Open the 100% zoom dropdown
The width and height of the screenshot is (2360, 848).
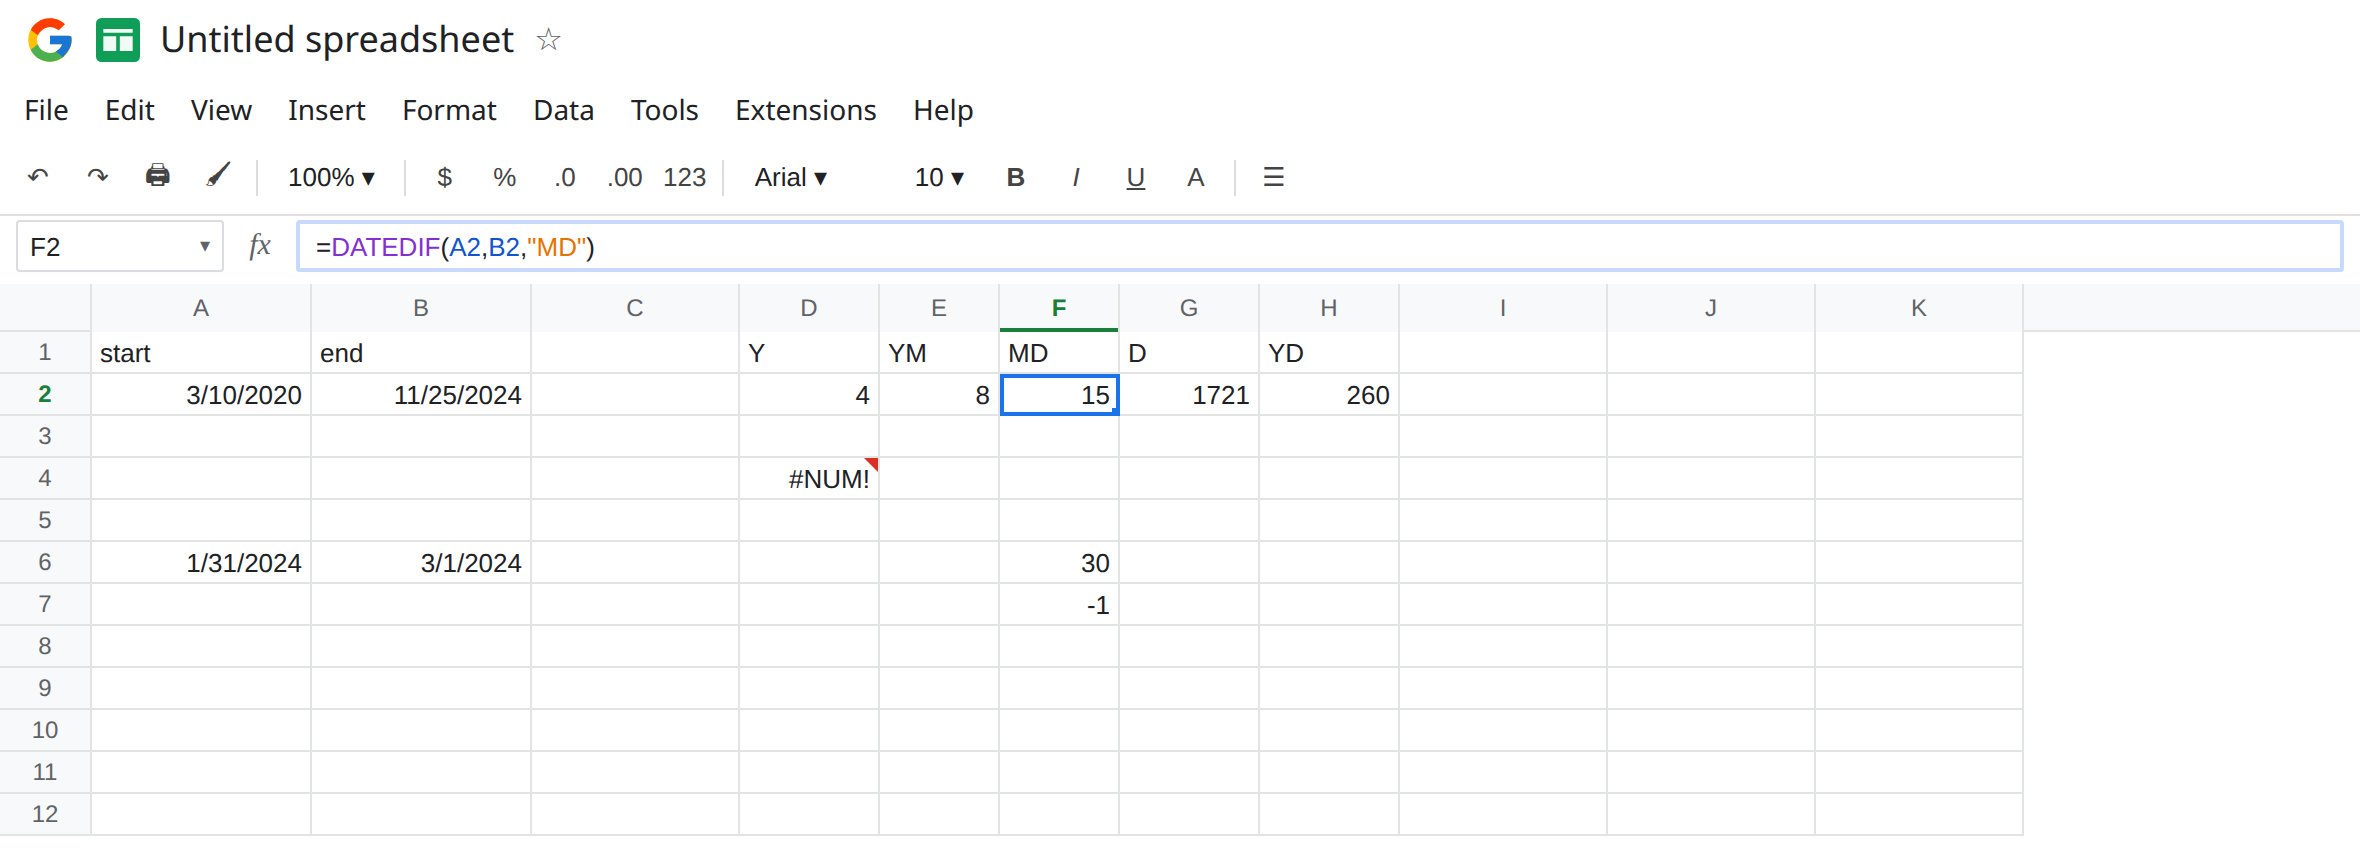[x=332, y=177]
